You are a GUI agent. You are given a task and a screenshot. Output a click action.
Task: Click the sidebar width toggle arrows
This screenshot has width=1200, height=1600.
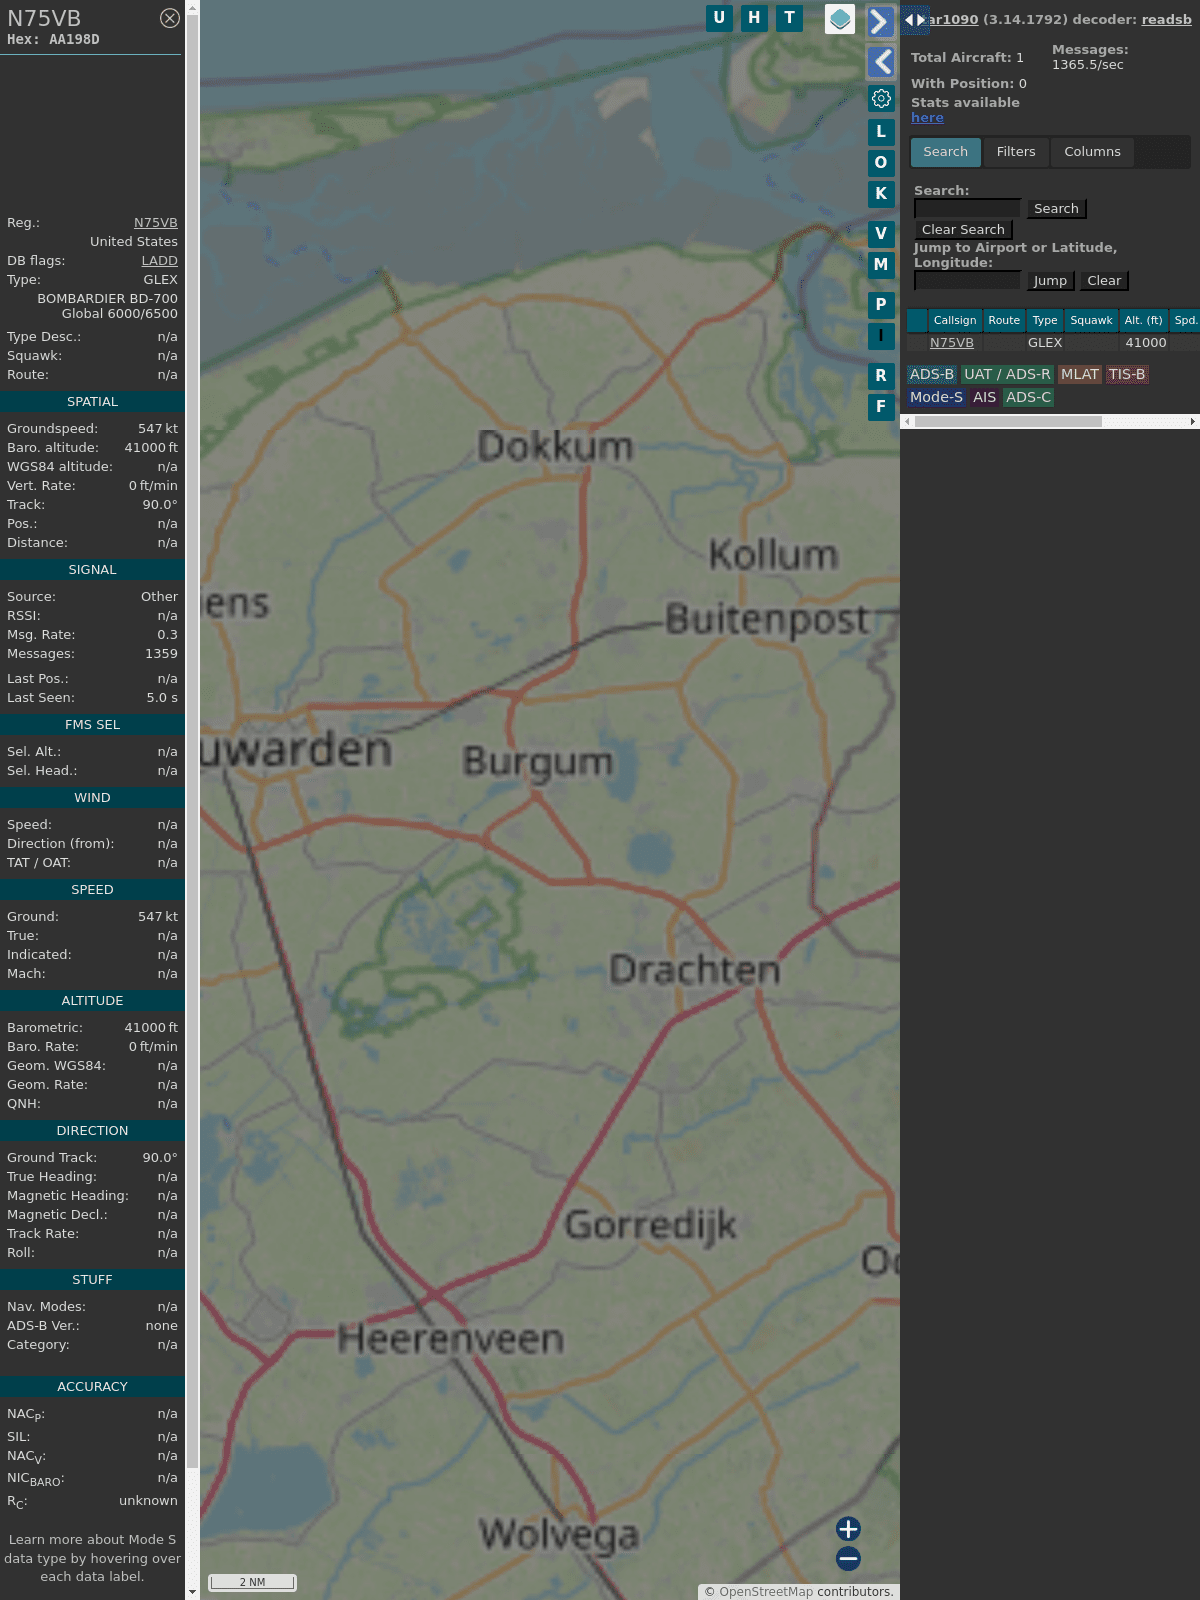(x=915, y=19)
